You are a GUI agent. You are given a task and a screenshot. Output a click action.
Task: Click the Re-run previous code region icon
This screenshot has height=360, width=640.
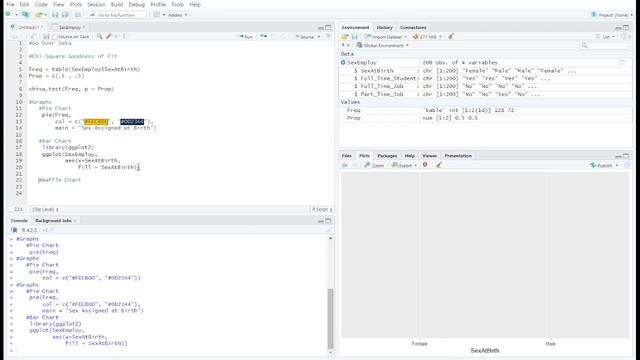263,36
